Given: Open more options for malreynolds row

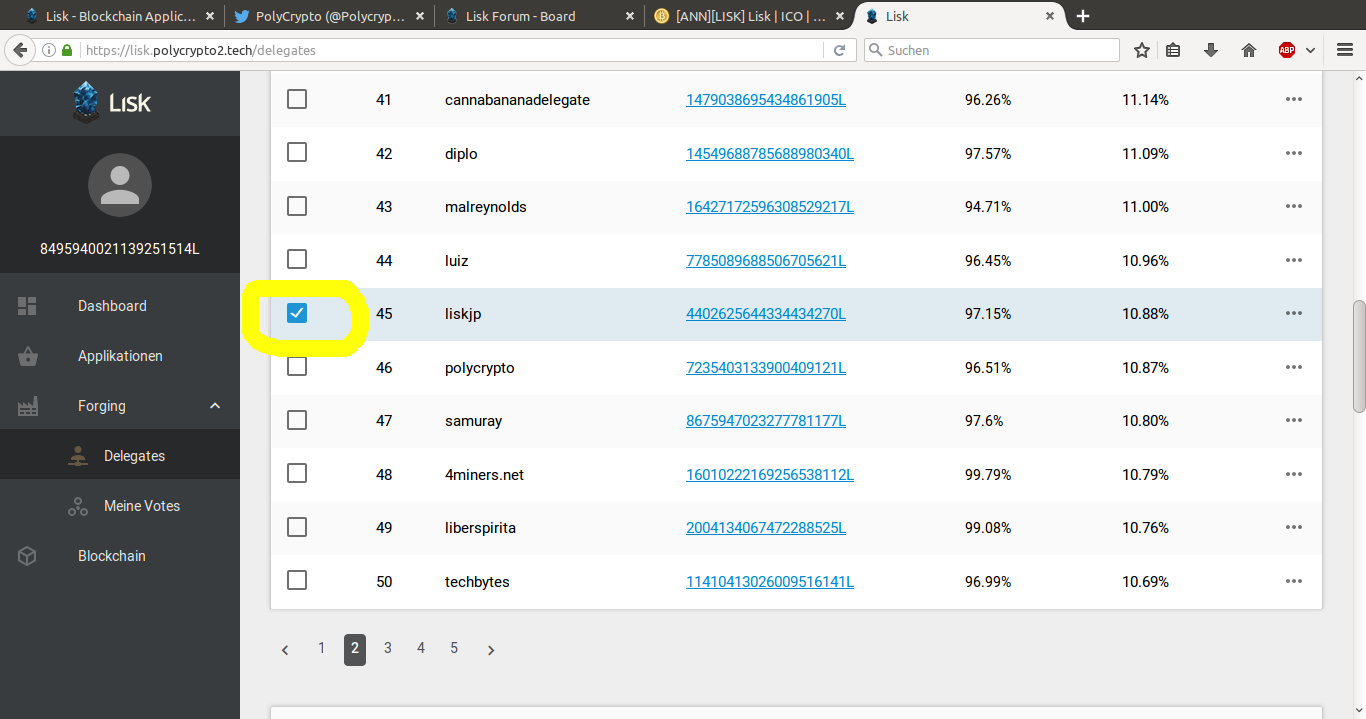Looking at the screenshot, I should 1294,206.
